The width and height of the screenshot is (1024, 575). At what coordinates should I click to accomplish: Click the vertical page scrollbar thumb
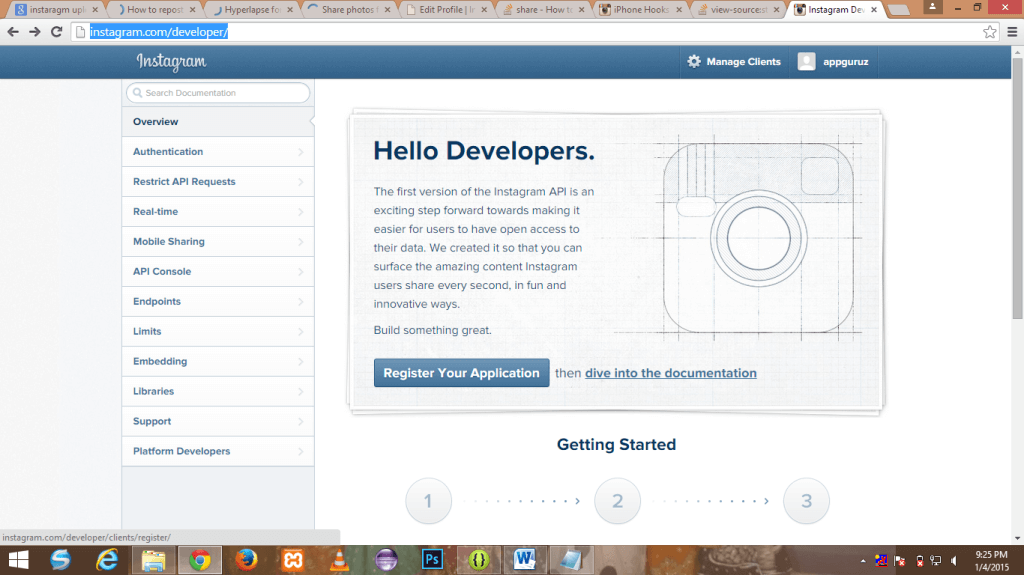click(1017, 188)
